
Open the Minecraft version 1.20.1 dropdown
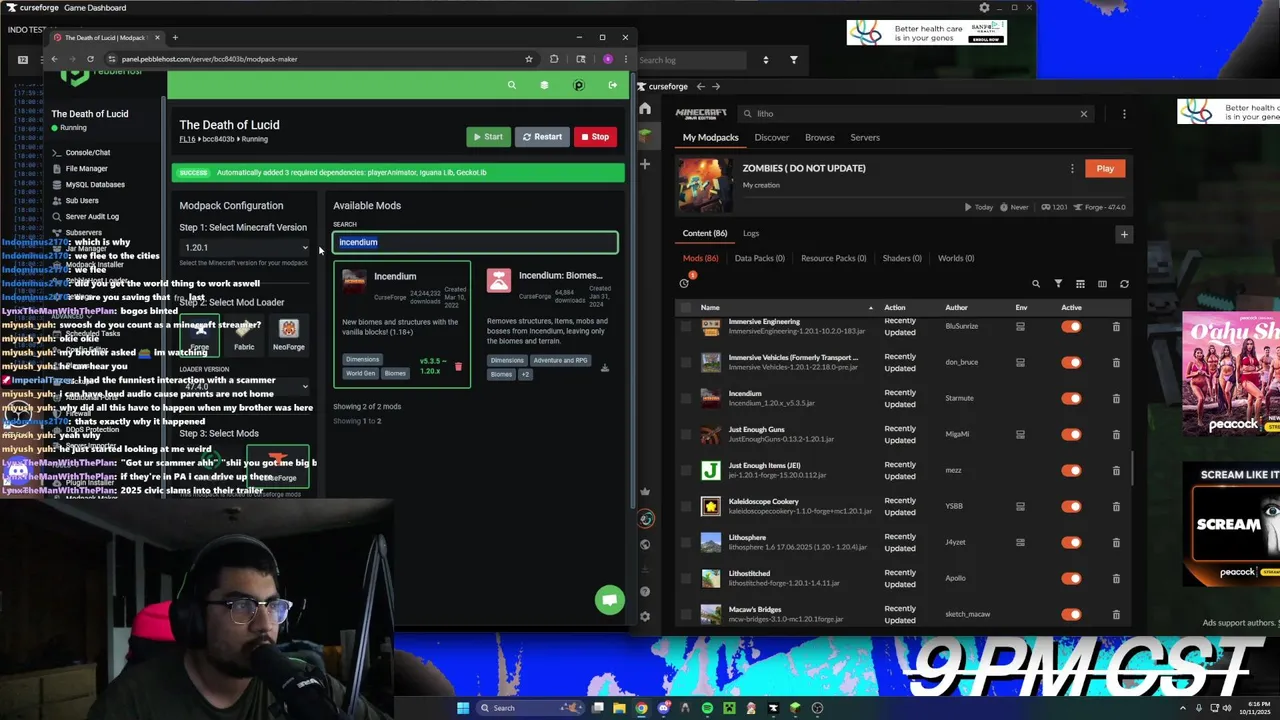pyautogui.click(x=245, y=248)
